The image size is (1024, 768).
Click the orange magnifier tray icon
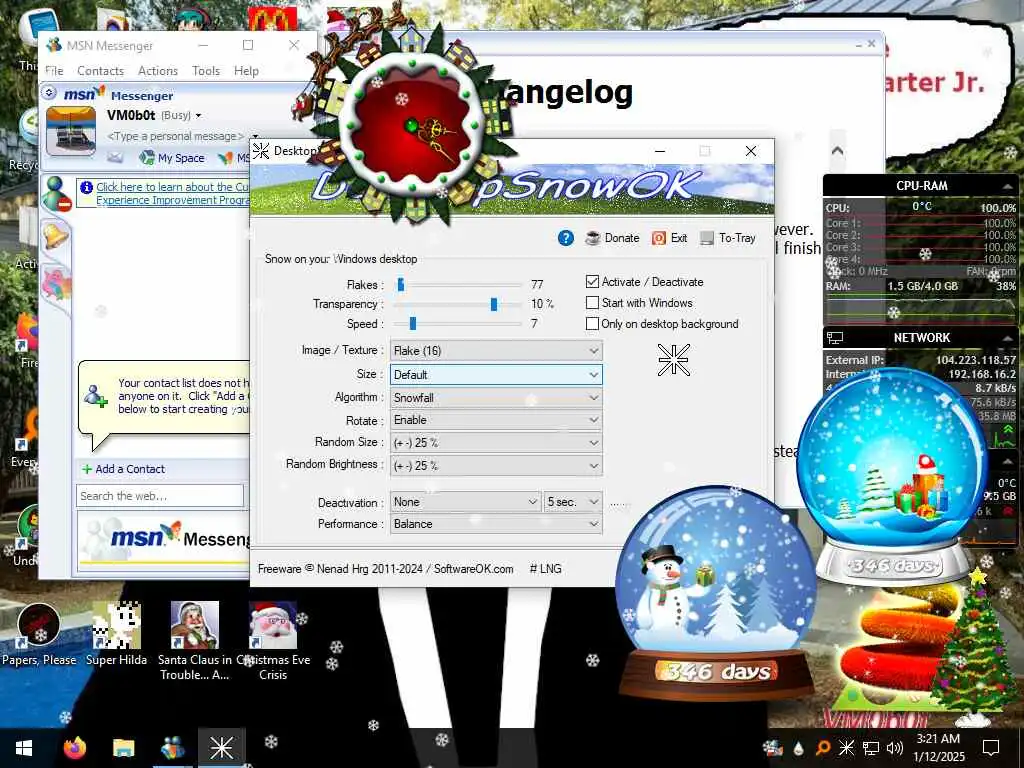point(822,748)
